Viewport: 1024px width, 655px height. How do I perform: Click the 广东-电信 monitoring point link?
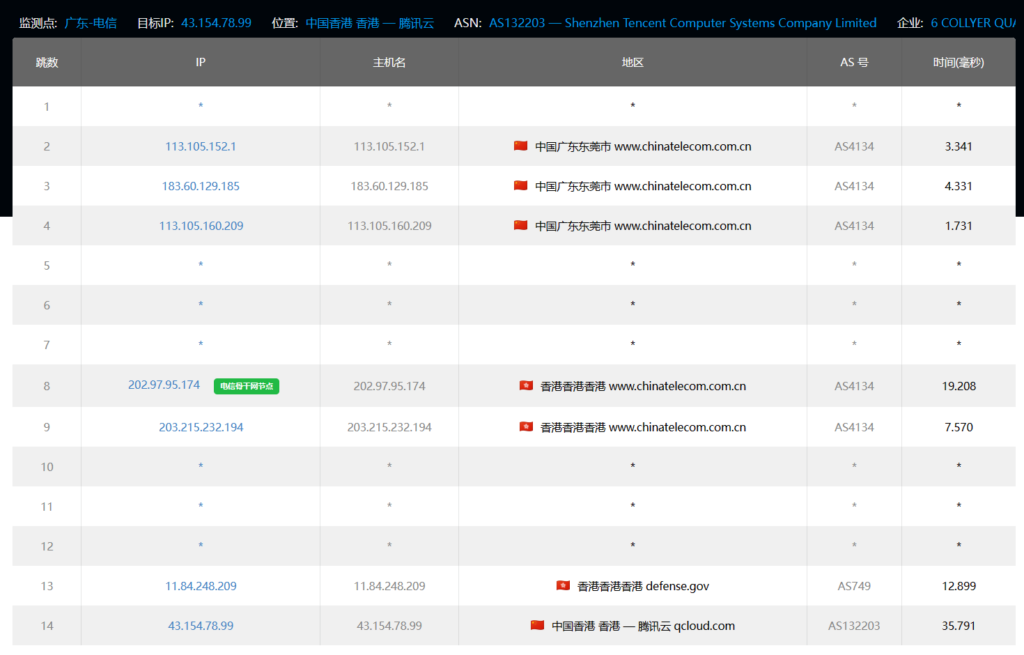(90, 23)
